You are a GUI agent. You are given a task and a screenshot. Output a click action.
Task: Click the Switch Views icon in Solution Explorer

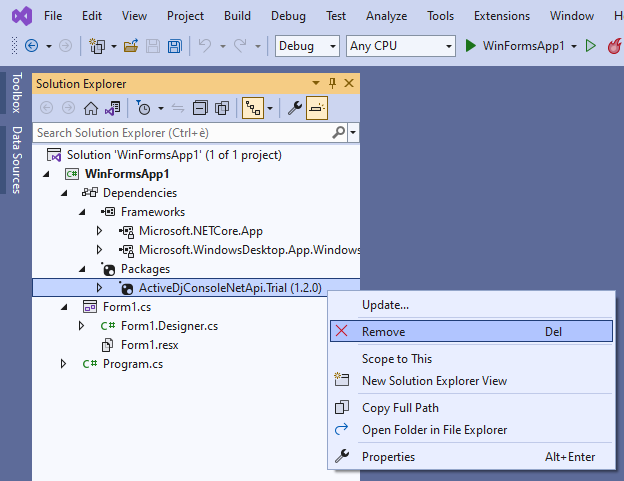(x=113, y=108)
